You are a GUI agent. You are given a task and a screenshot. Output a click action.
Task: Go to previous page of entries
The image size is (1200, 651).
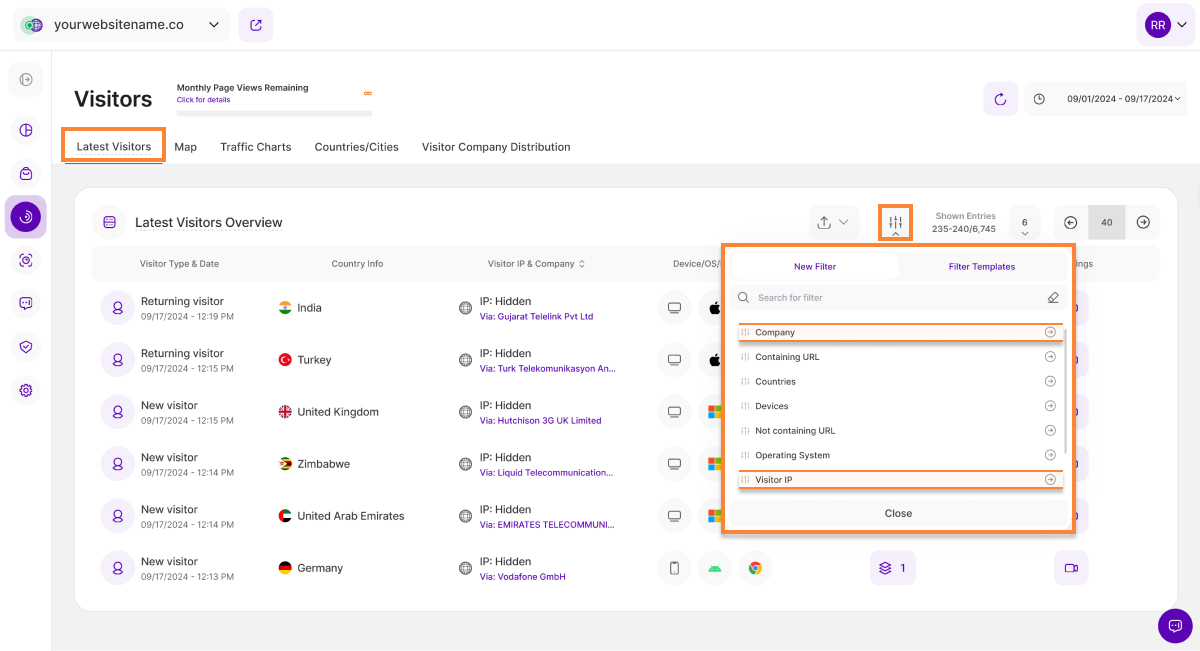1070,222
